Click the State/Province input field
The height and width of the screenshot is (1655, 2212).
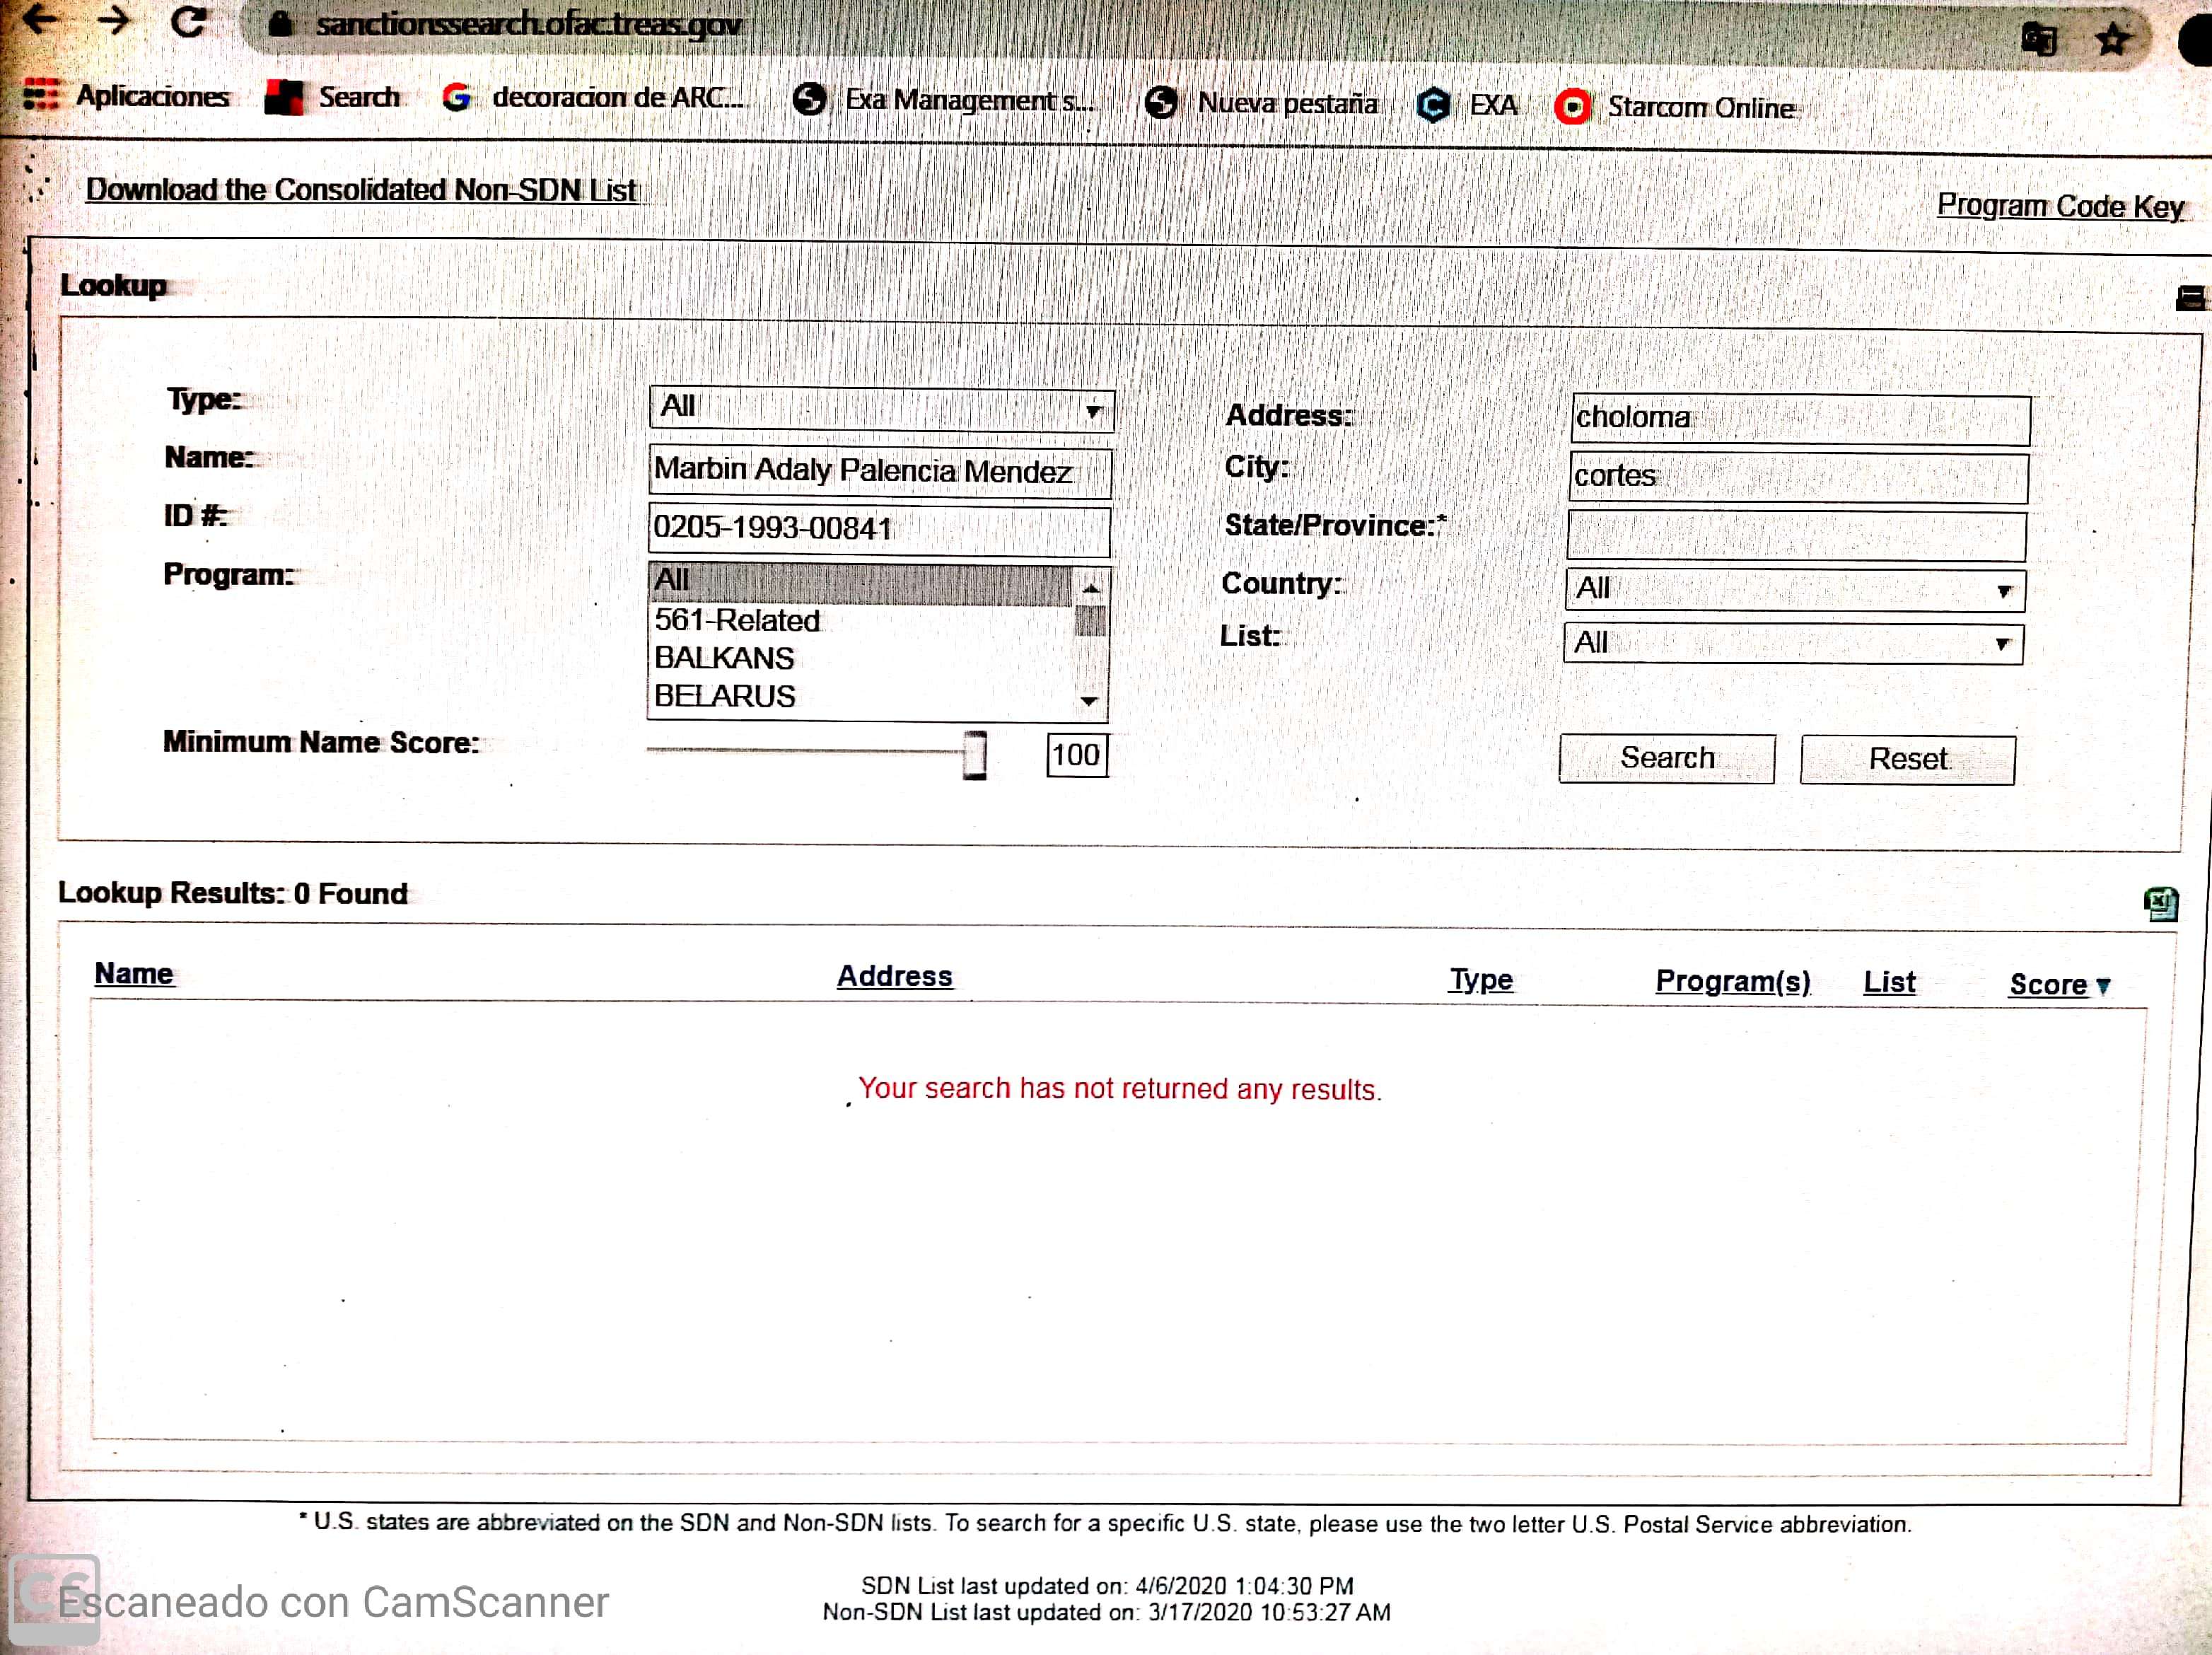[x=1796, y=535]
